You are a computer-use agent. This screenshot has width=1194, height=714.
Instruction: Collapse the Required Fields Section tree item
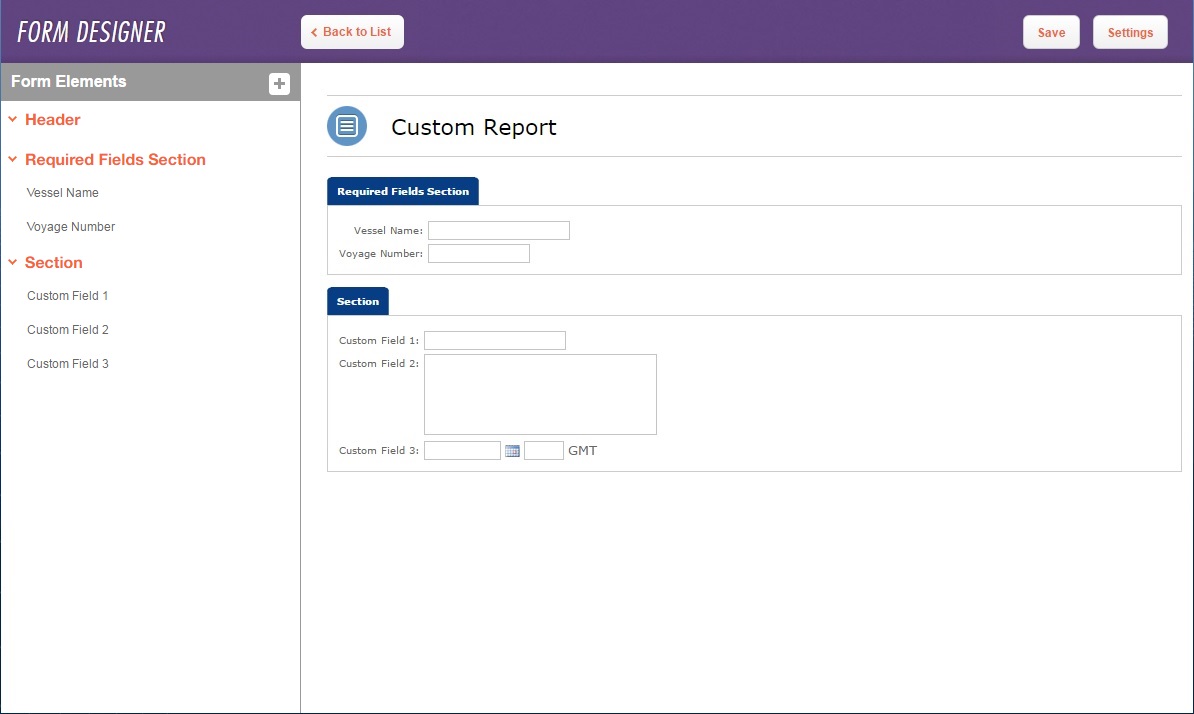[11, 159]
